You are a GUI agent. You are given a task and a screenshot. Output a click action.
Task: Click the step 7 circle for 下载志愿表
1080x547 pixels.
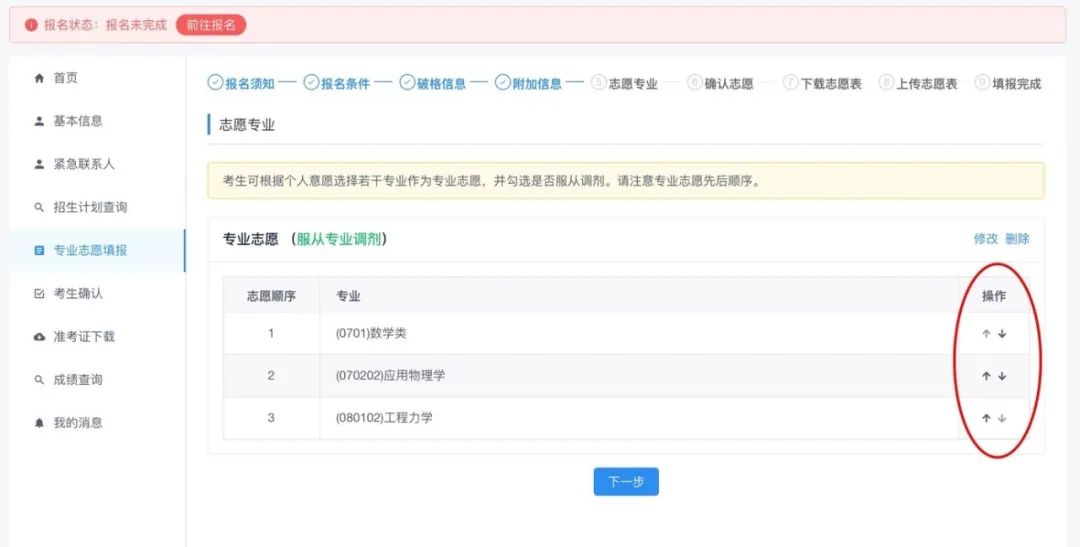790,83
